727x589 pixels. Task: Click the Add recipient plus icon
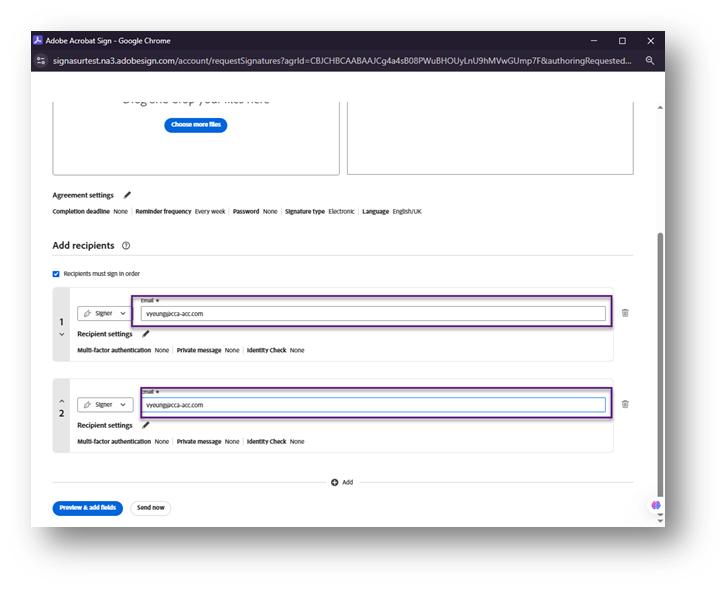click(x=335, y=482)
